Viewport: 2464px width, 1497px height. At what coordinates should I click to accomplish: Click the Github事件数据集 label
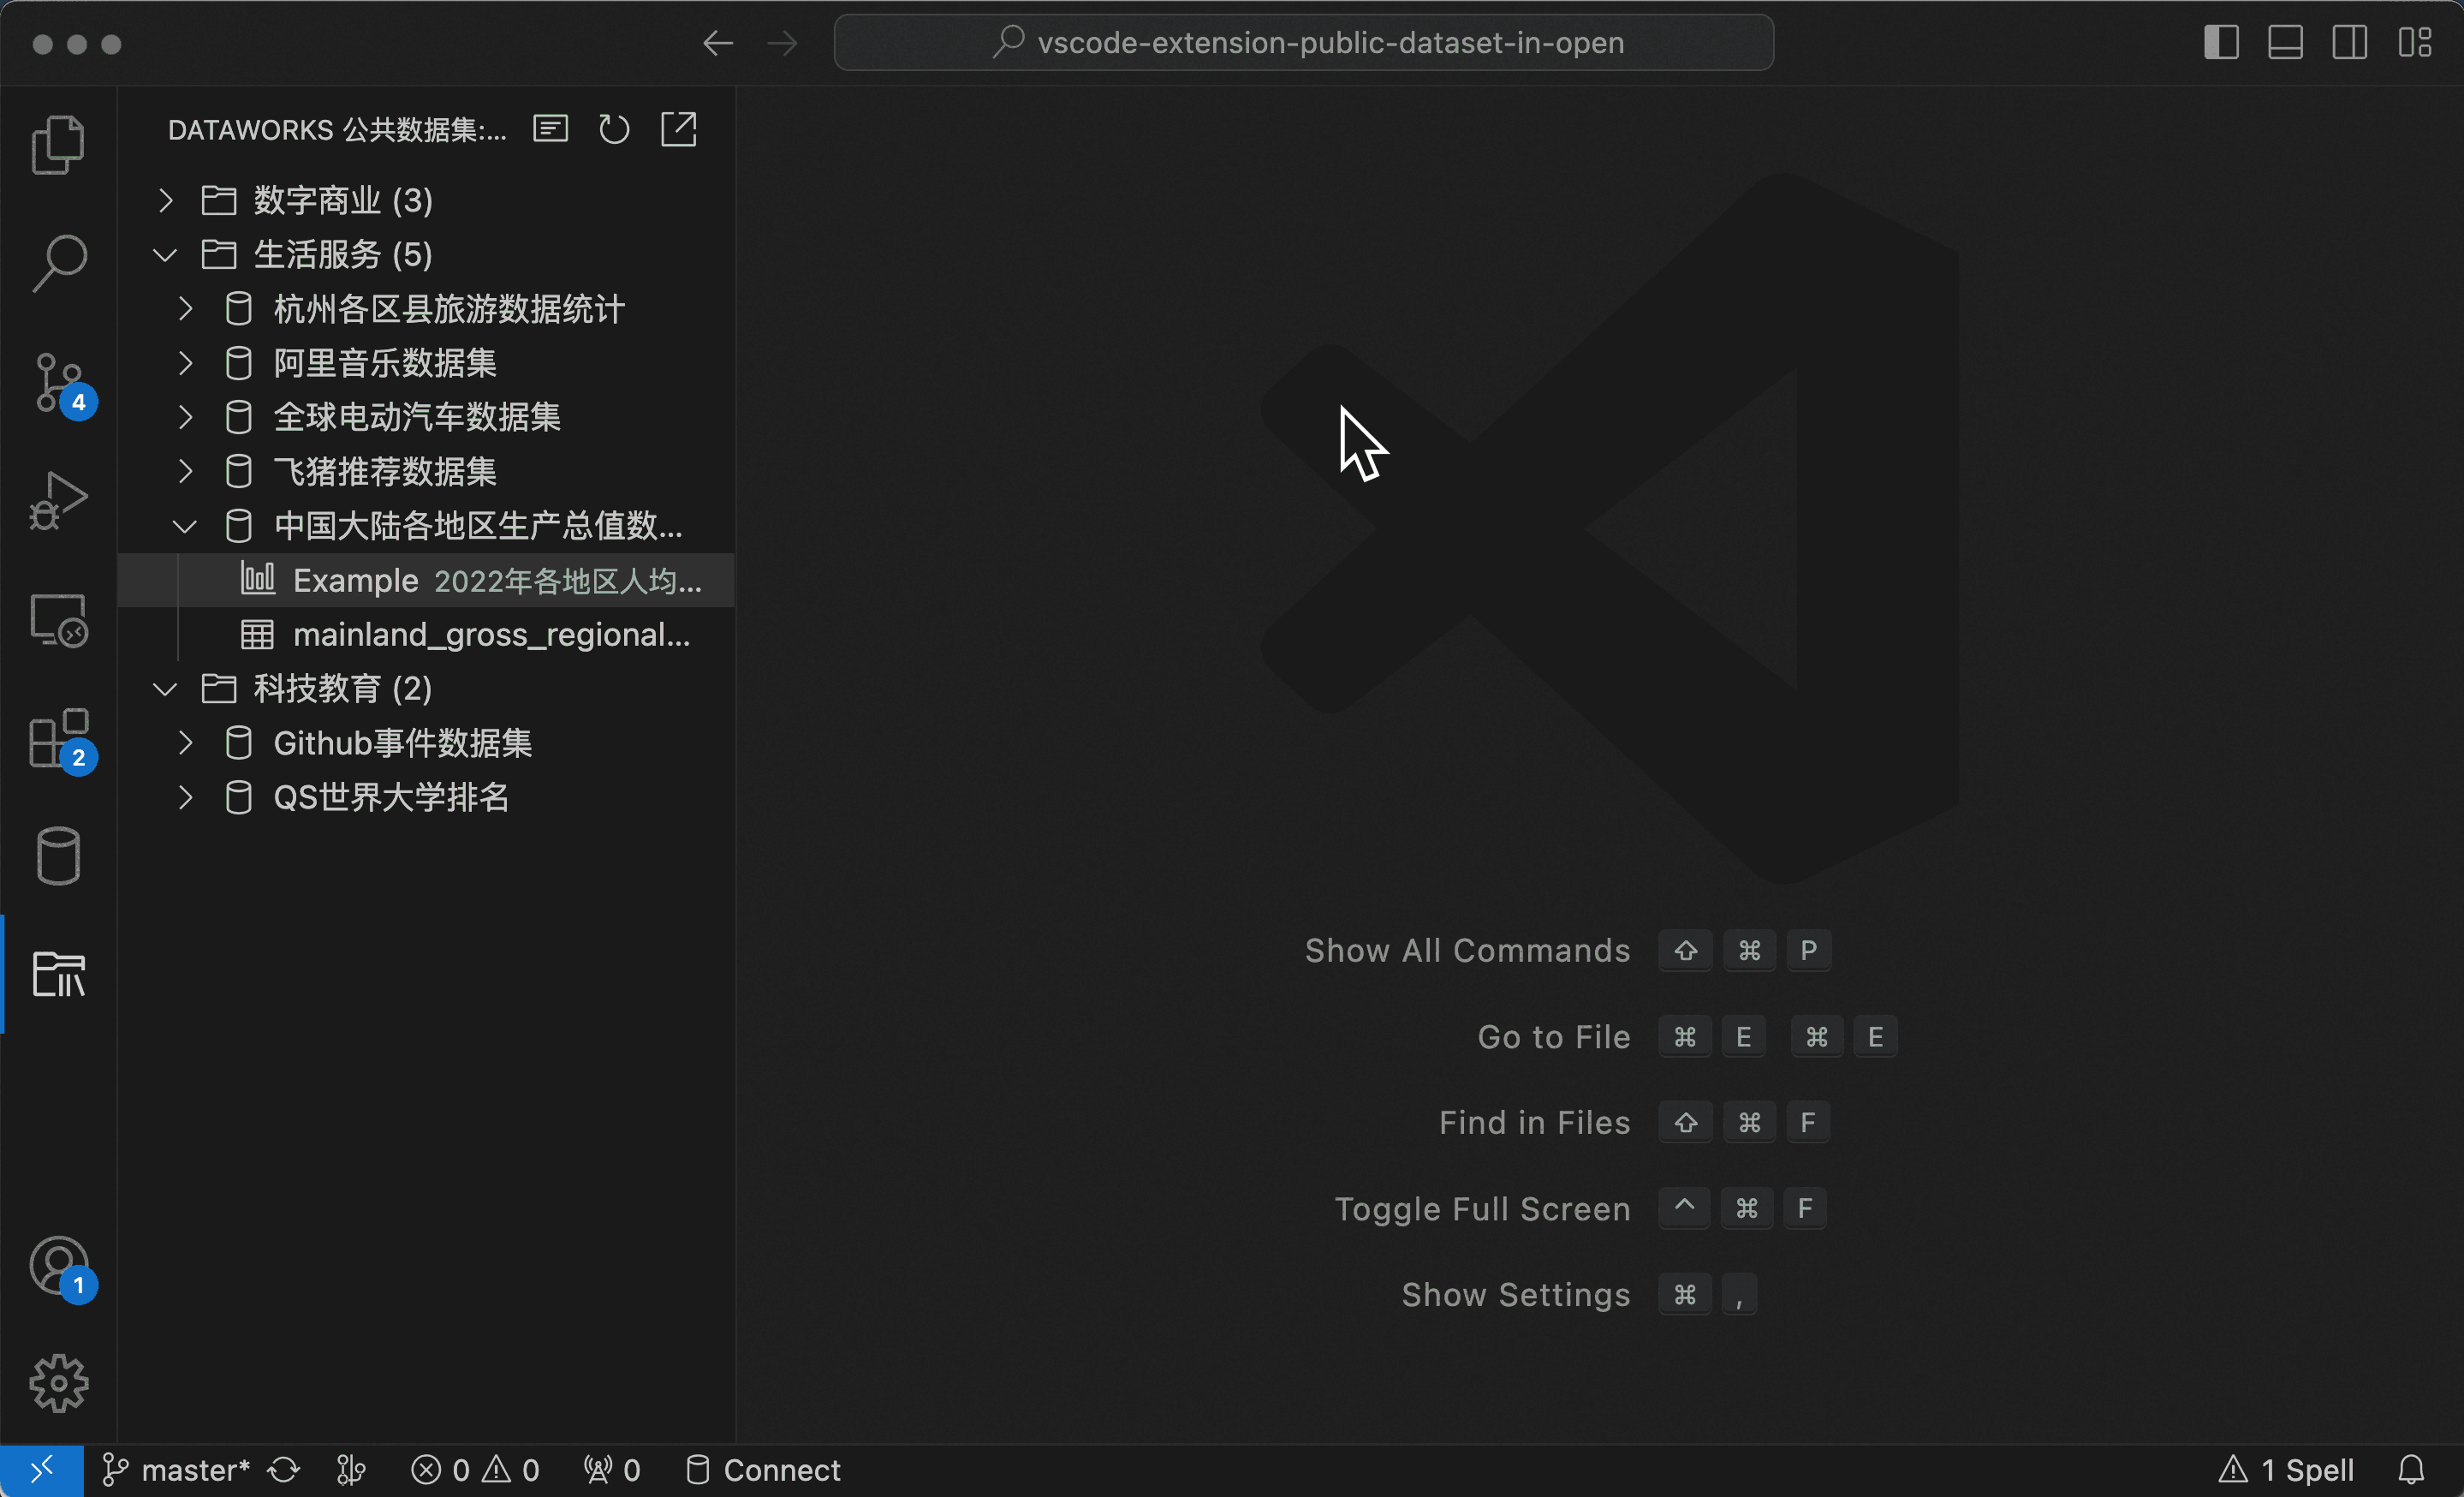coord(403,743)
